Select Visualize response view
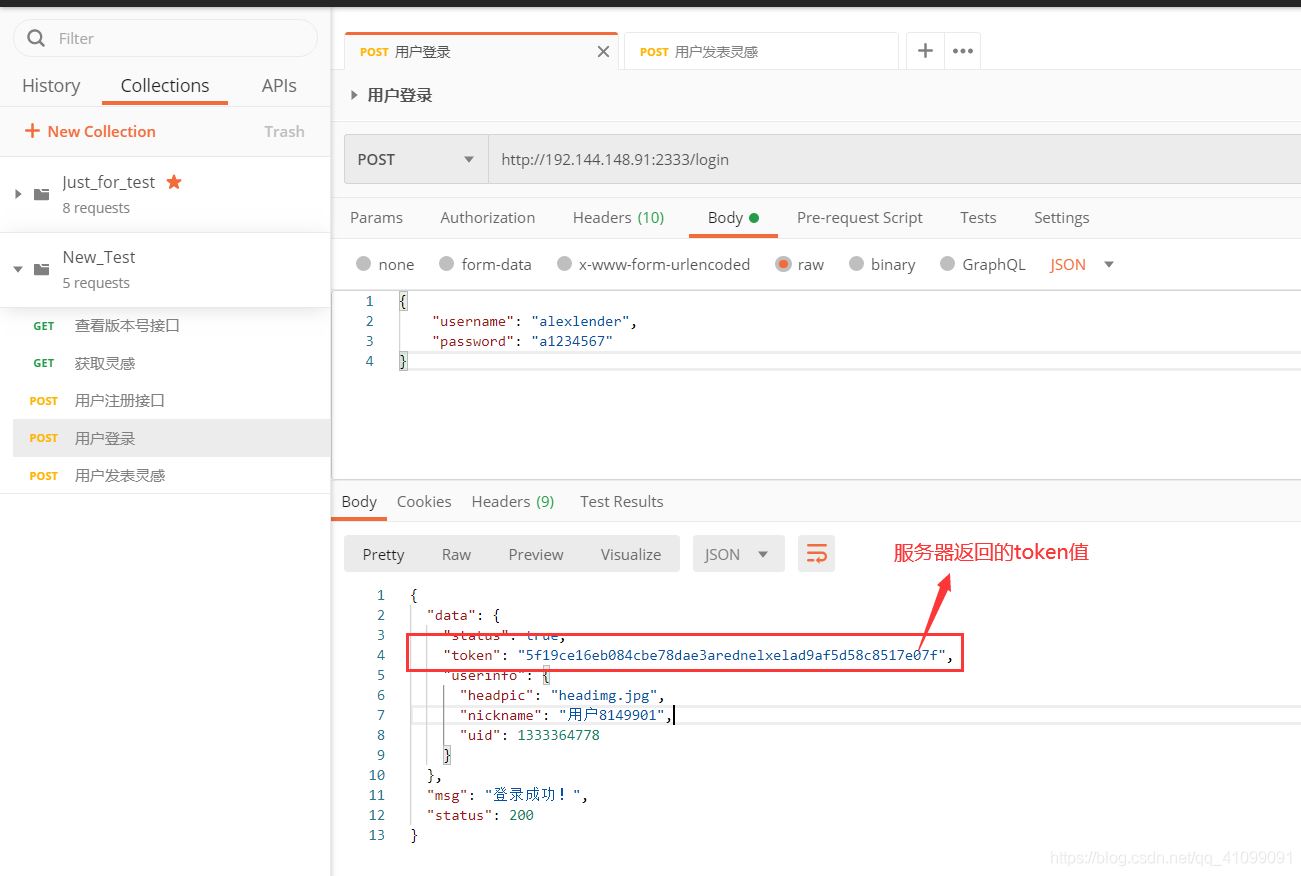Image resolution: width=1301 pixels, height=876 pixels. click(630, 554)
